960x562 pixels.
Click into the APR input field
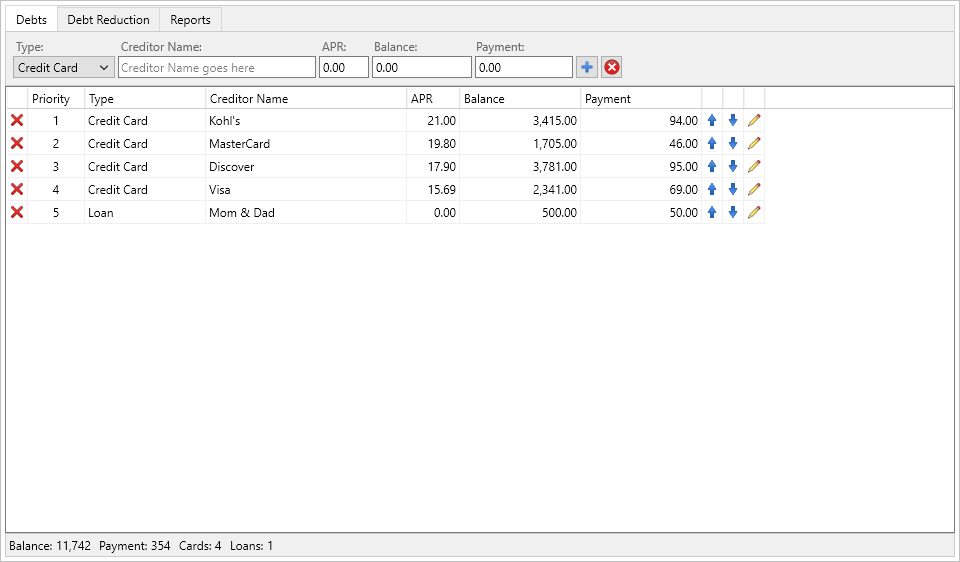click(x=343, y=67)
